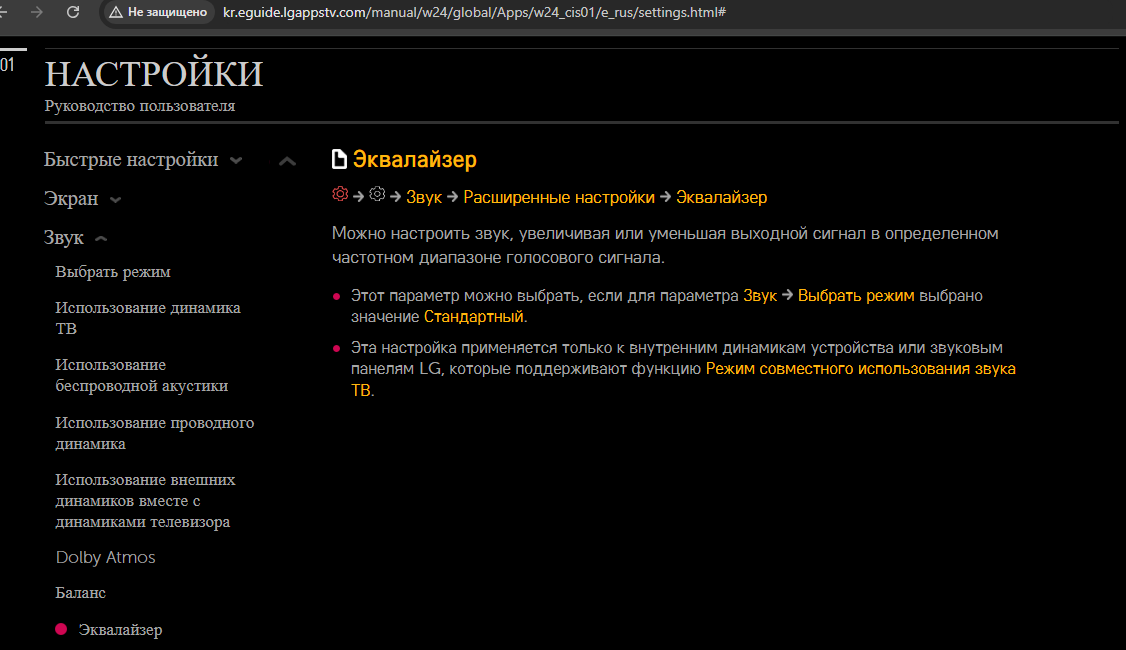Click the browser reload icon
This screenshot has width=1126, height=650.
pos(73,12)
